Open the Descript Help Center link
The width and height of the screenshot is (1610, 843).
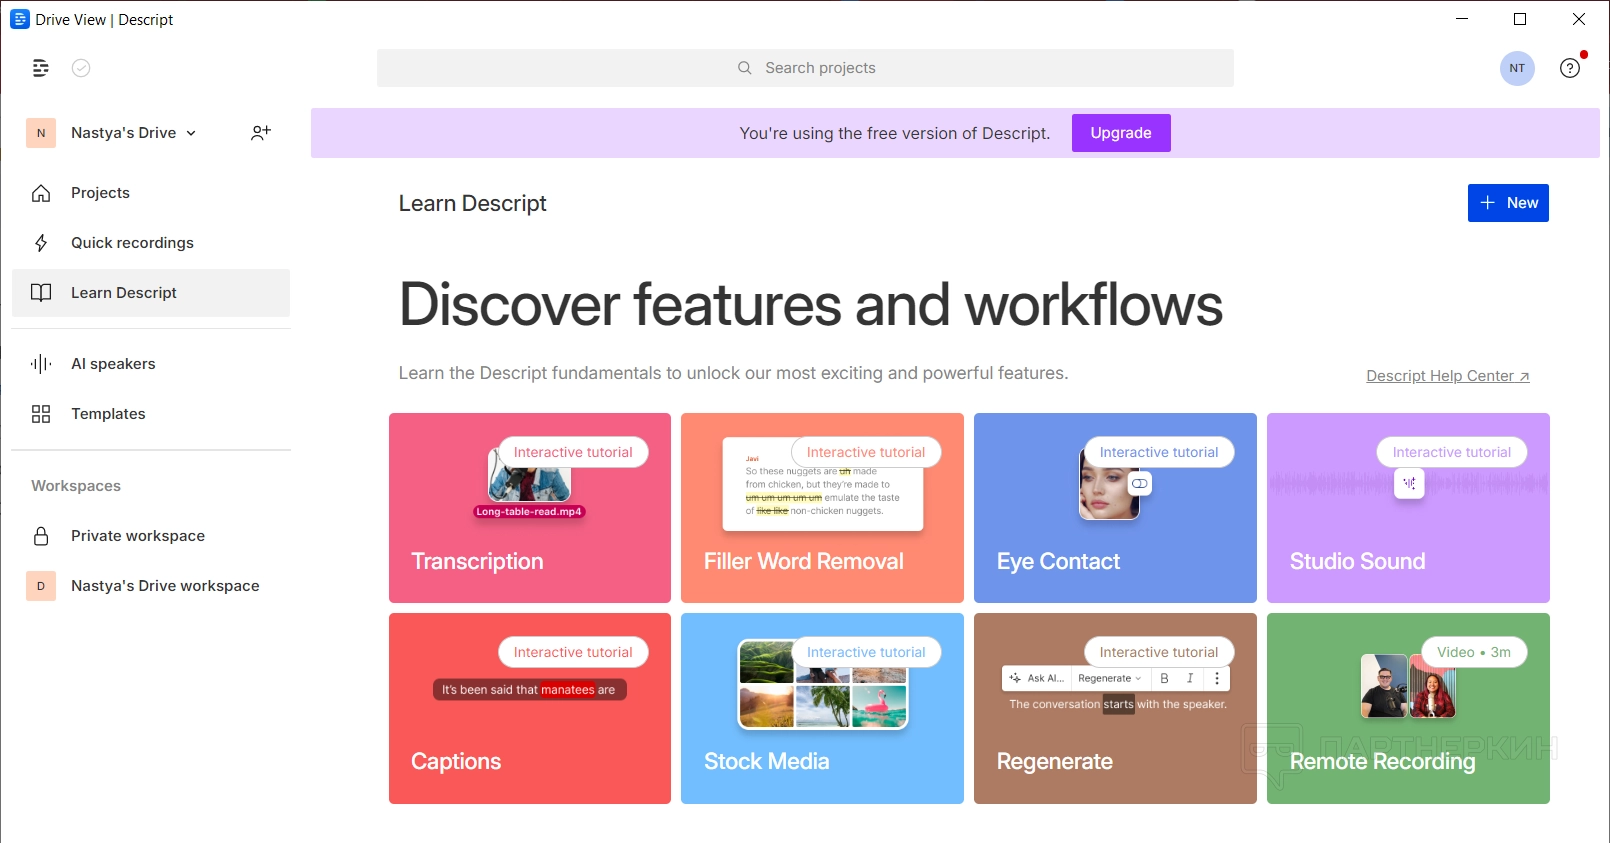pyautogui.click(x=1448, y=376)
